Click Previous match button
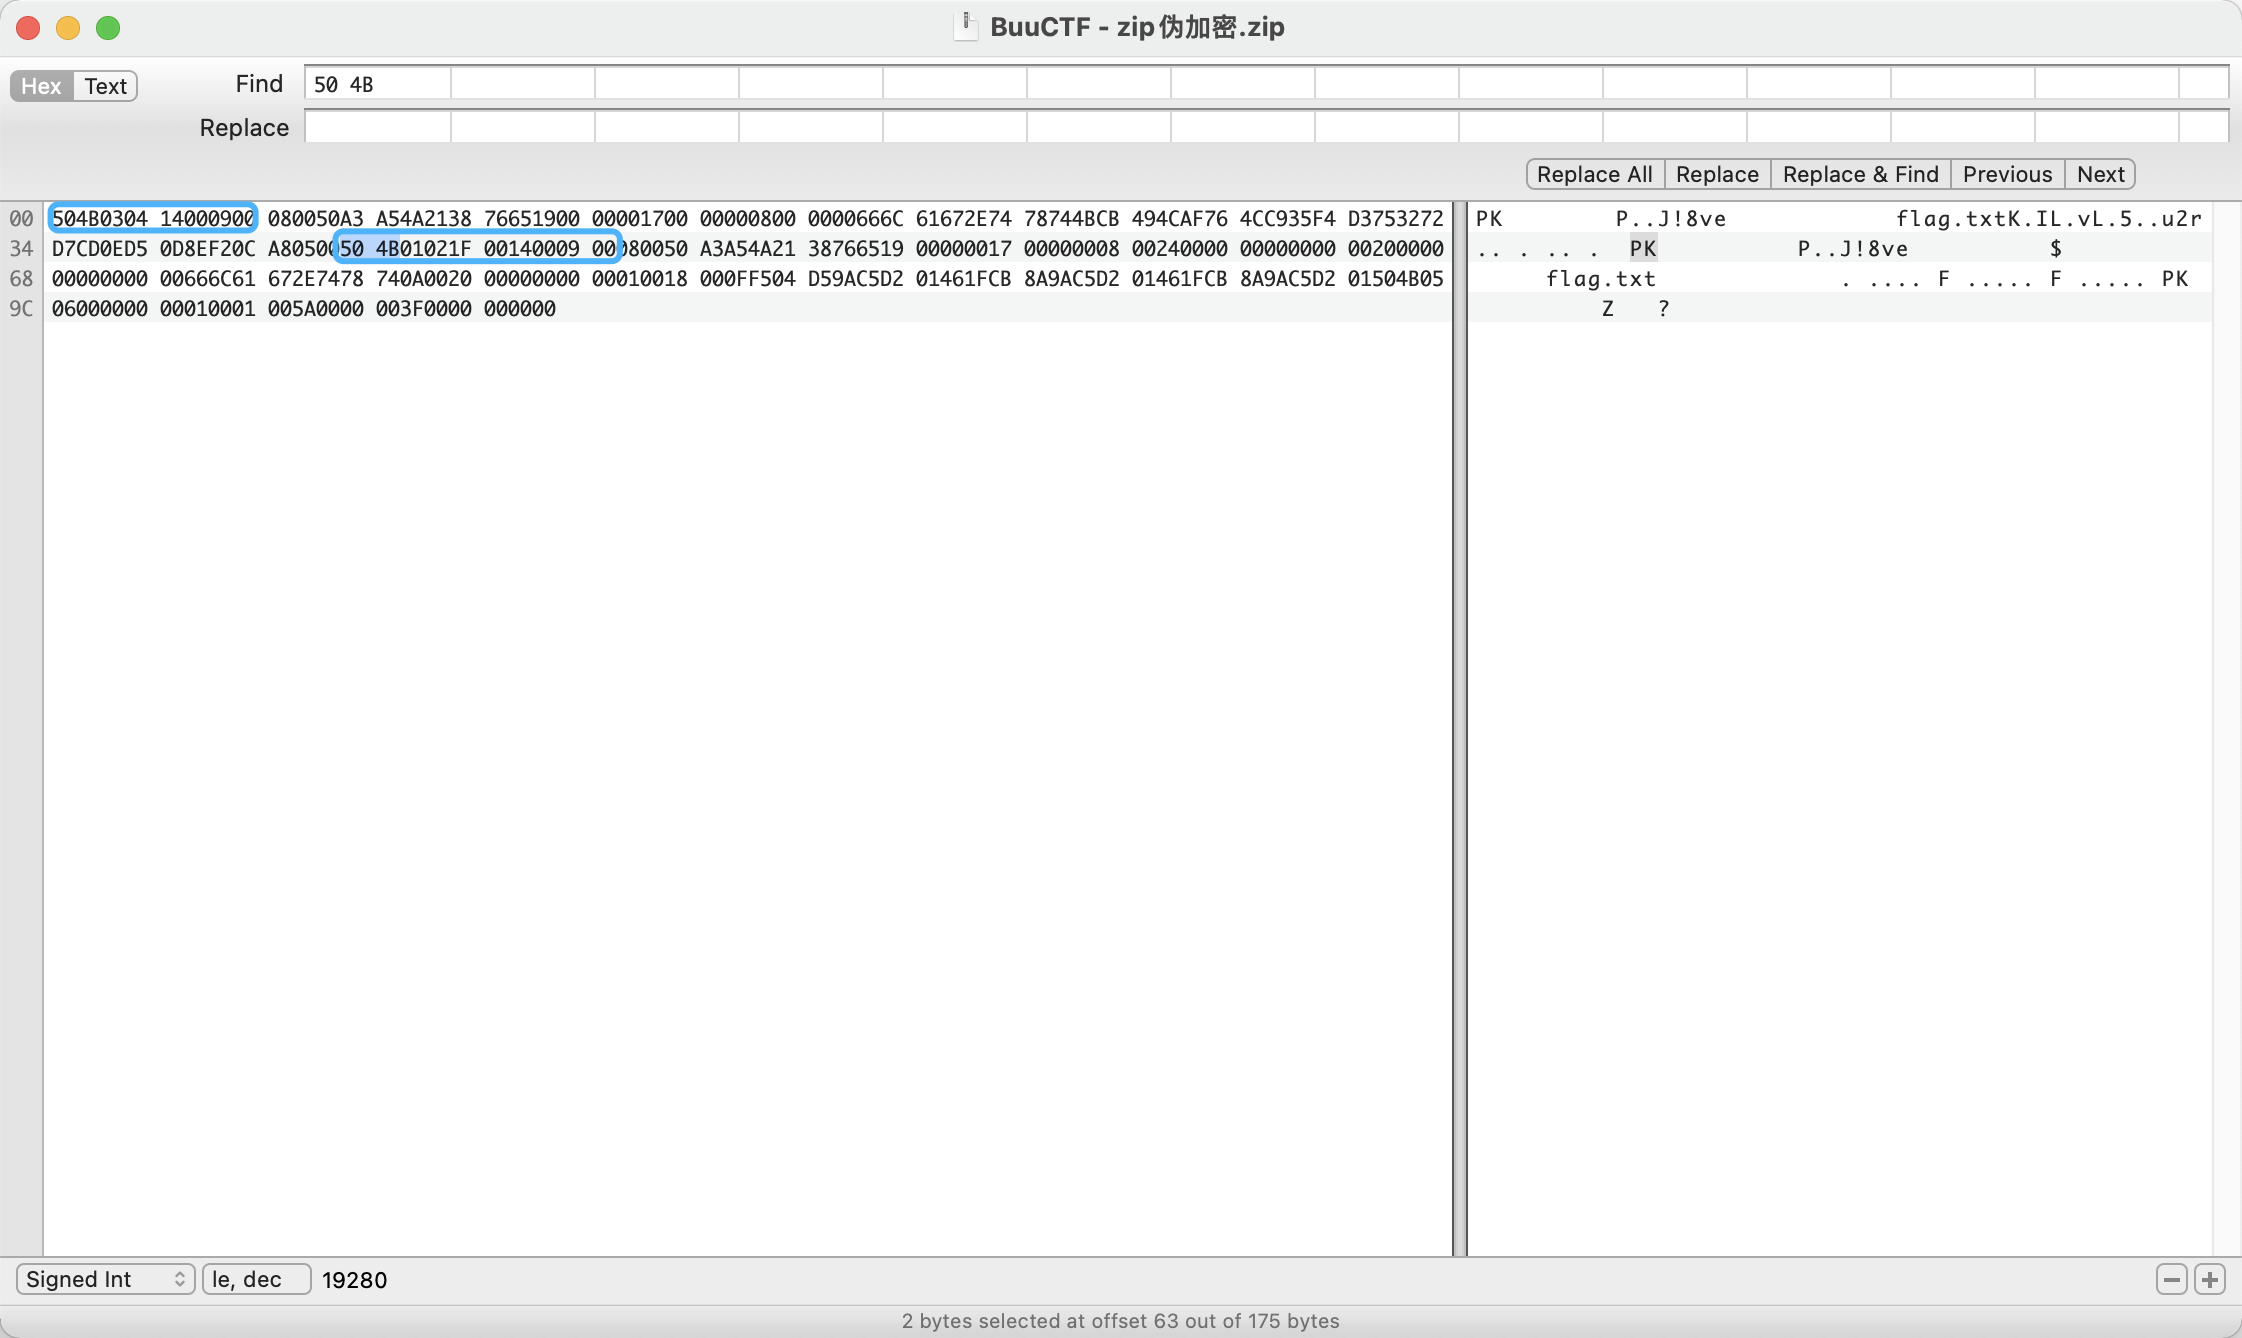2242x1338 pixels. (2008, 174)
